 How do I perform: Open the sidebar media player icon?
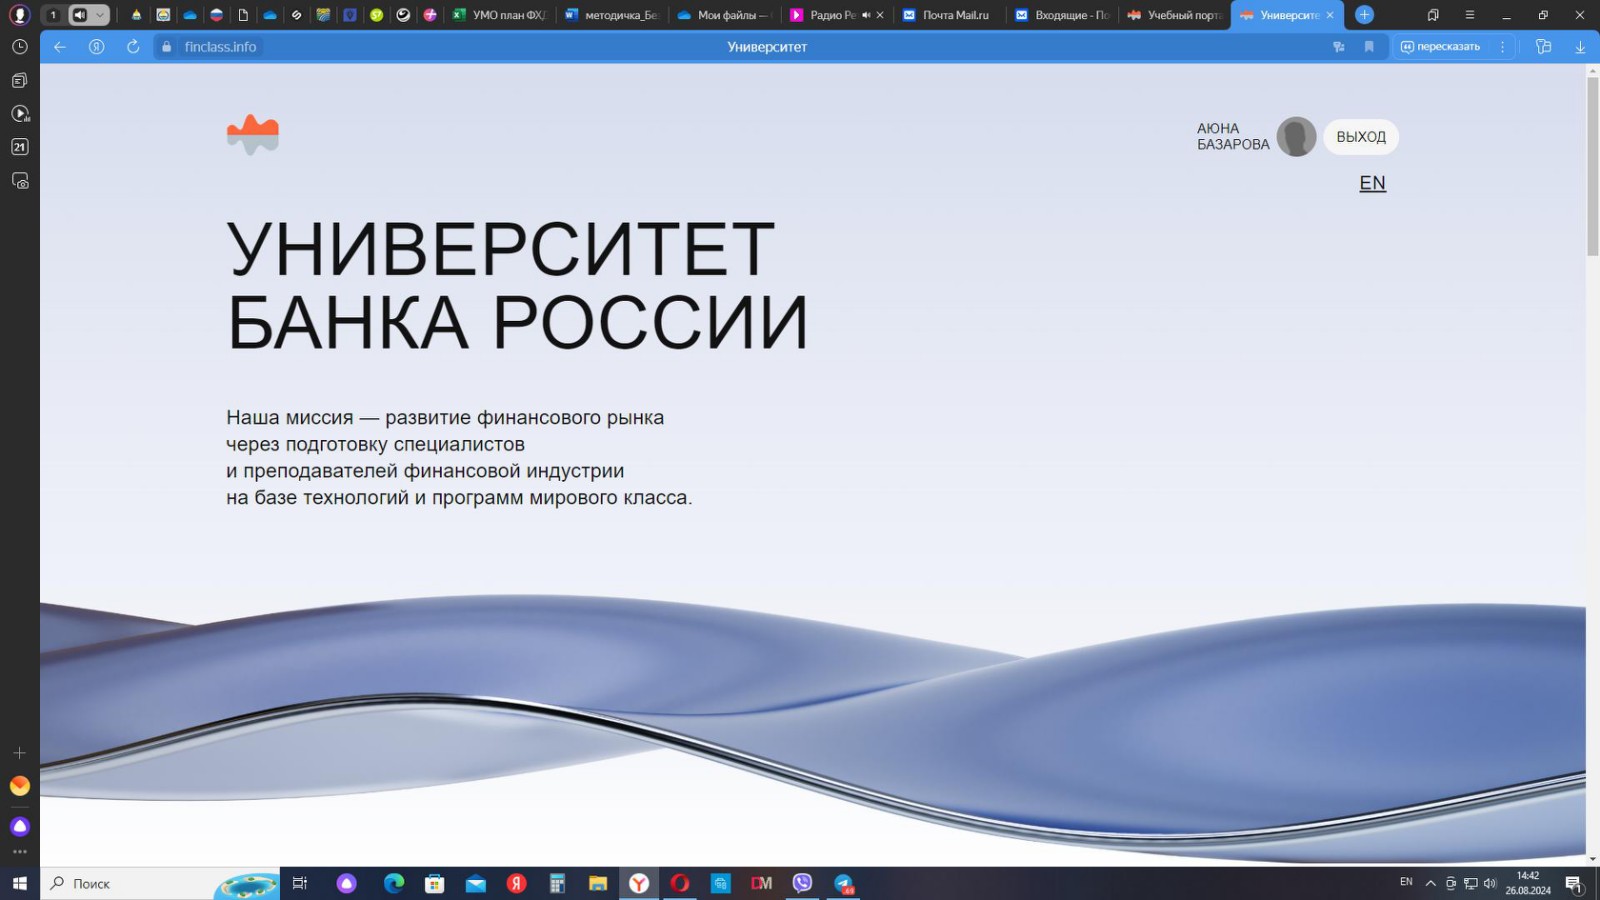19,114
